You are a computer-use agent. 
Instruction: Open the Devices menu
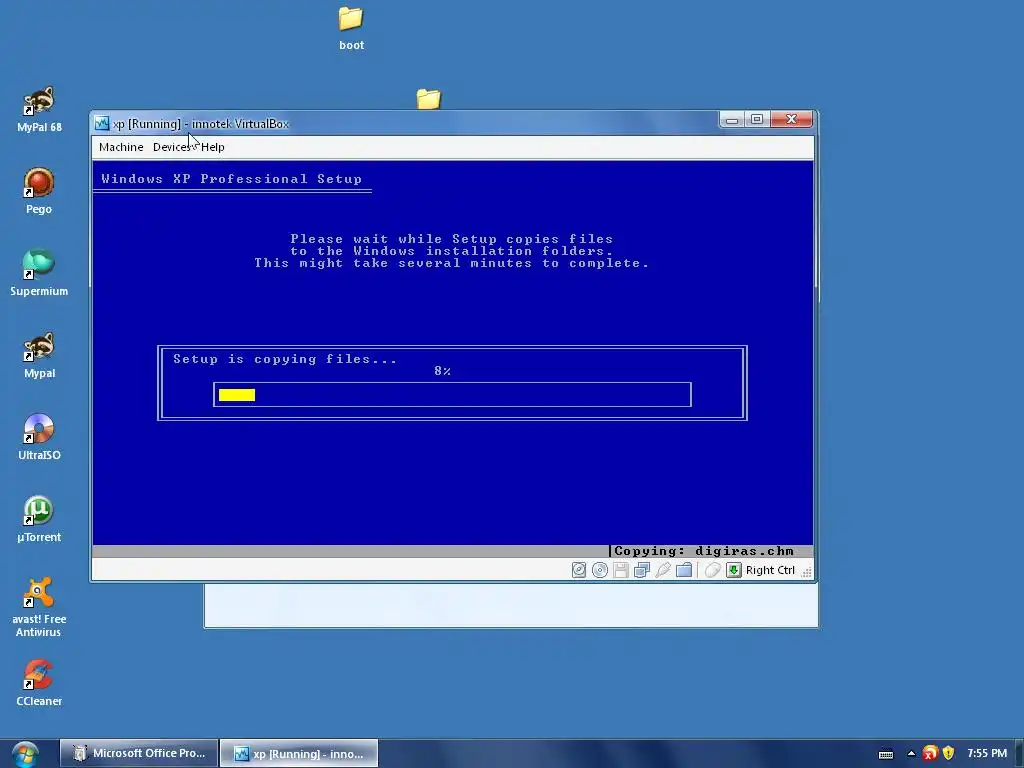point(172,147)
